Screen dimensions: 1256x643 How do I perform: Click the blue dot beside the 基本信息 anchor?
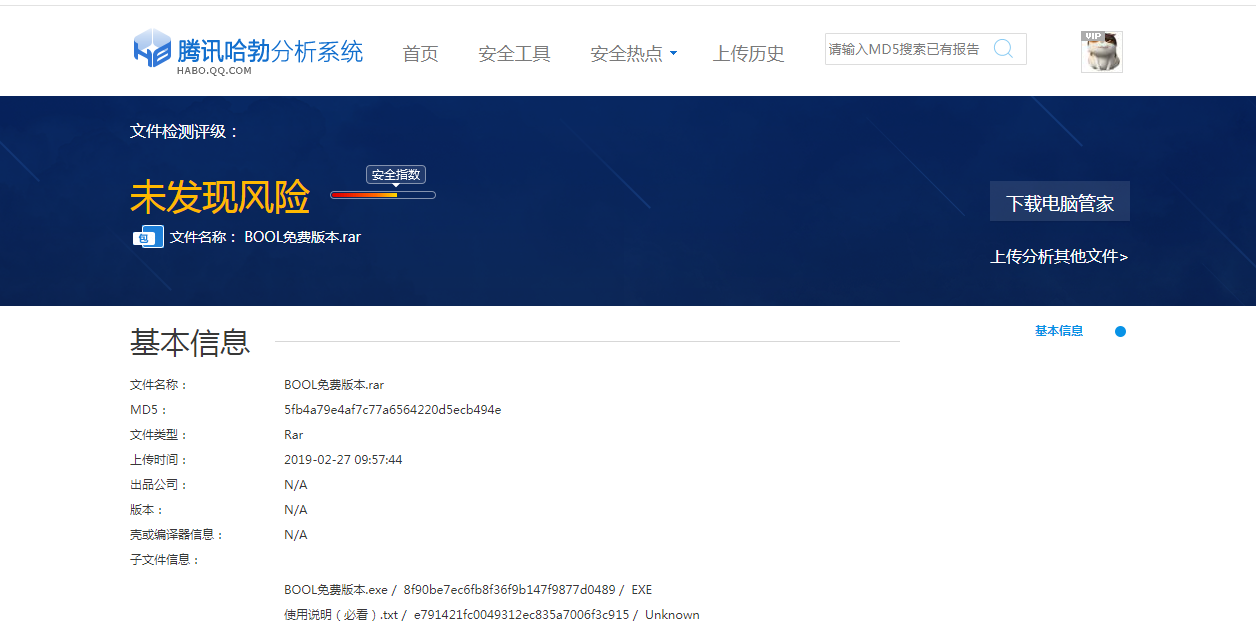coord(1120,331)
